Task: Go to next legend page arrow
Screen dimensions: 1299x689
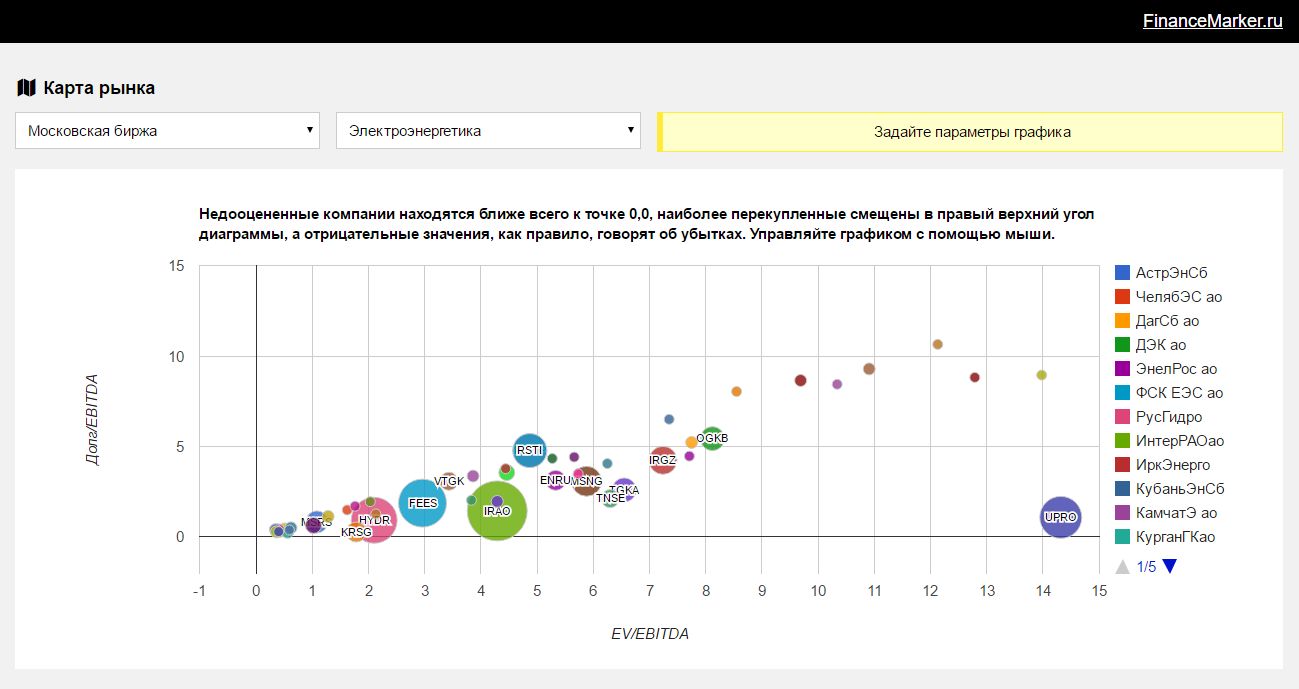Action: [x=1170, y=566]
